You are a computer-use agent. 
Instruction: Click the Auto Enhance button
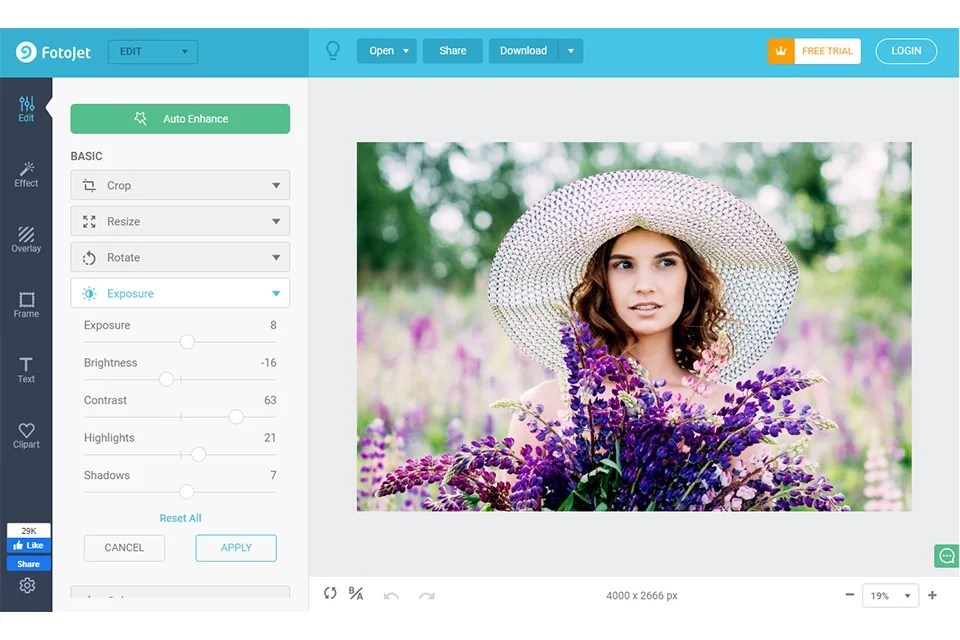click(x=179, y=118)
